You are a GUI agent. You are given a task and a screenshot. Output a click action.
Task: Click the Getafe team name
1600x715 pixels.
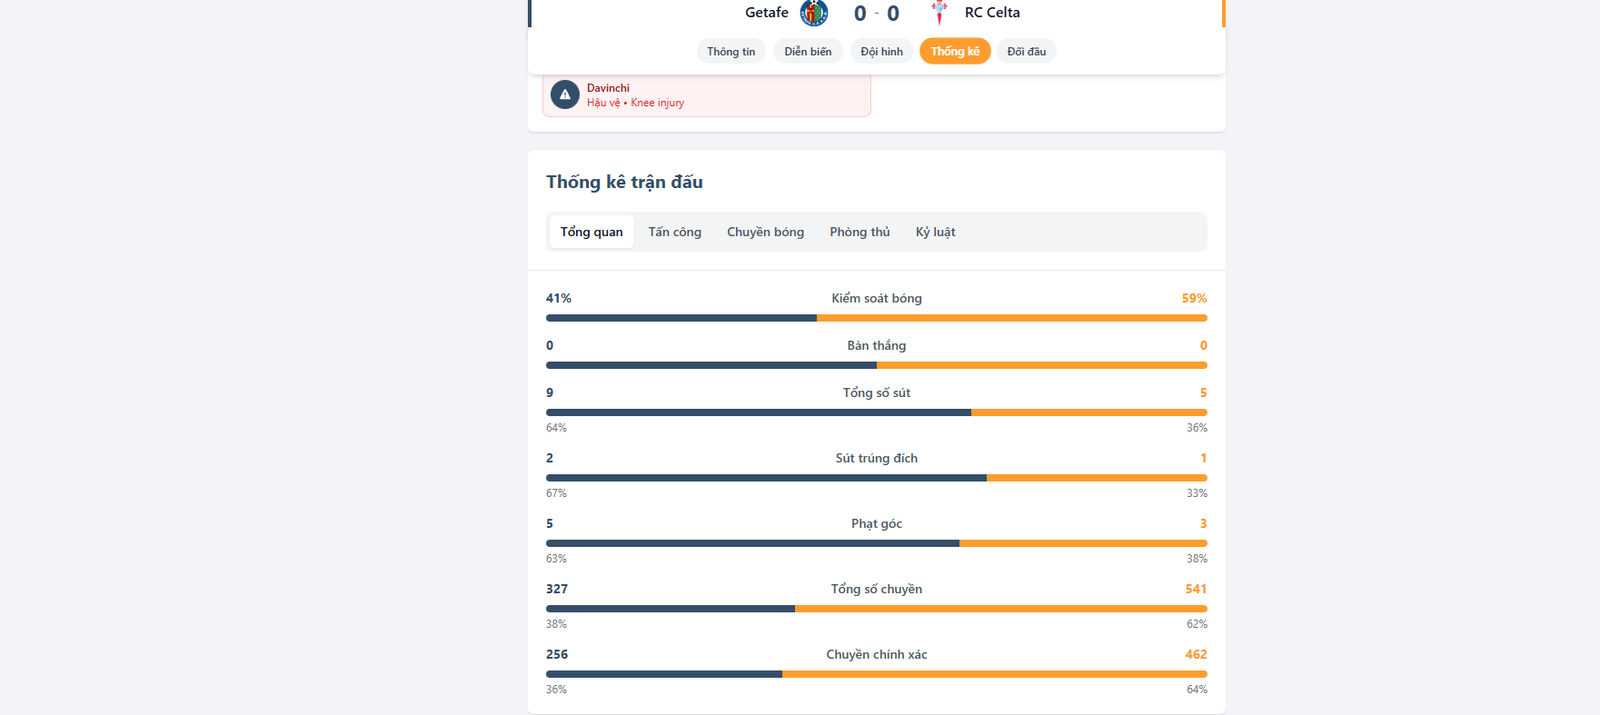tap(766, 13)
